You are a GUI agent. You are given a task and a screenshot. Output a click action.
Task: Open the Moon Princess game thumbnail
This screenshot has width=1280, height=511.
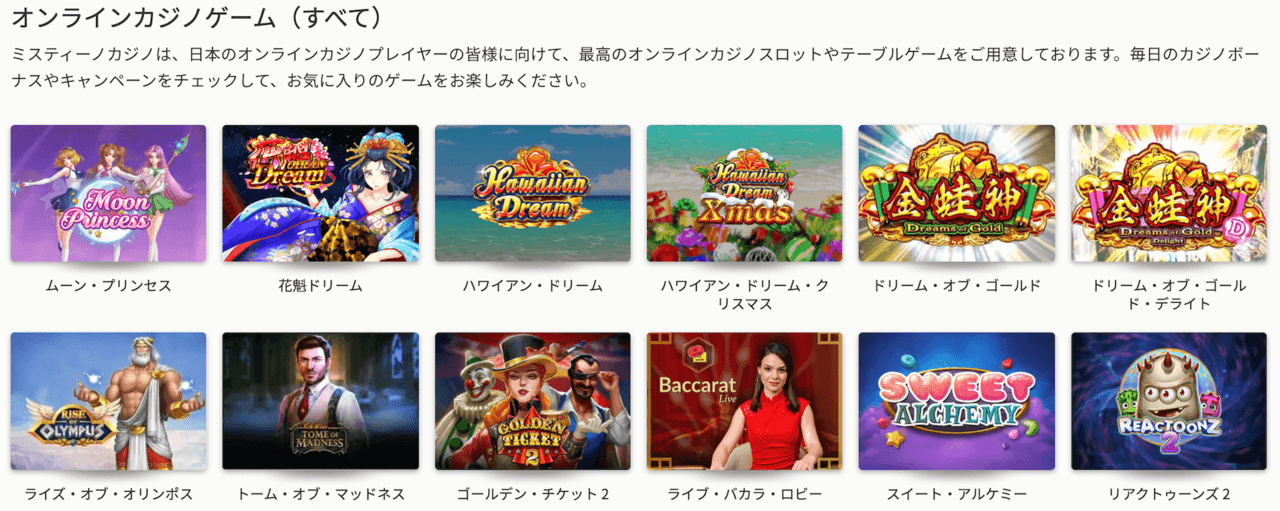point(108,193)
